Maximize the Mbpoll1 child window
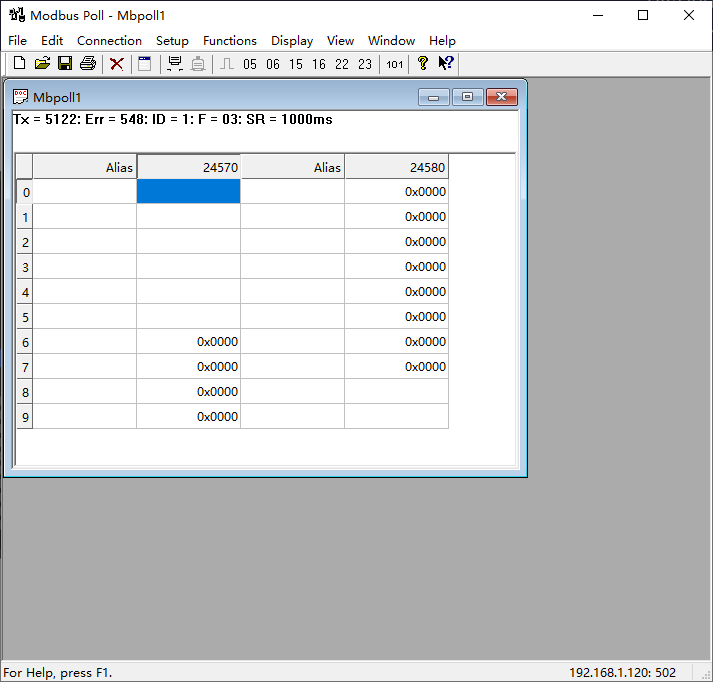Image resolution: width=713 pixels, height=682 pixels. coord(467,97)
